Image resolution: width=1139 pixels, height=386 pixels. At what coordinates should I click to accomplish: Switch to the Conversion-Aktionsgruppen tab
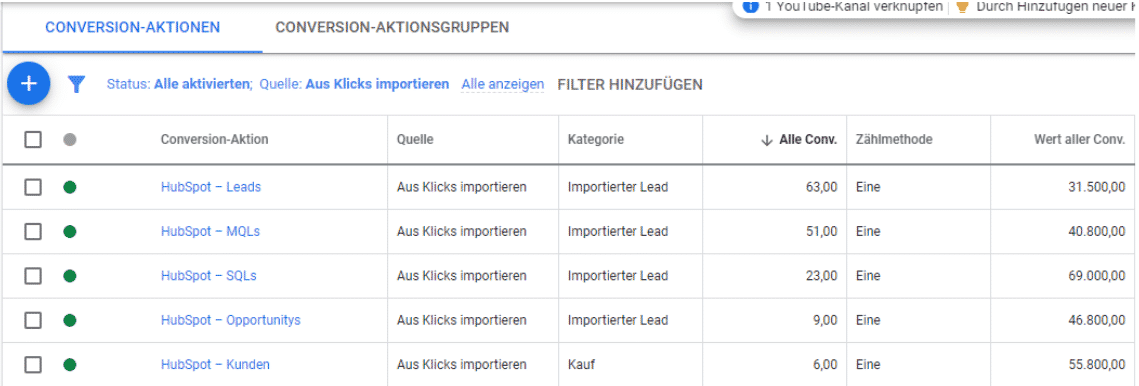(392, 28)
